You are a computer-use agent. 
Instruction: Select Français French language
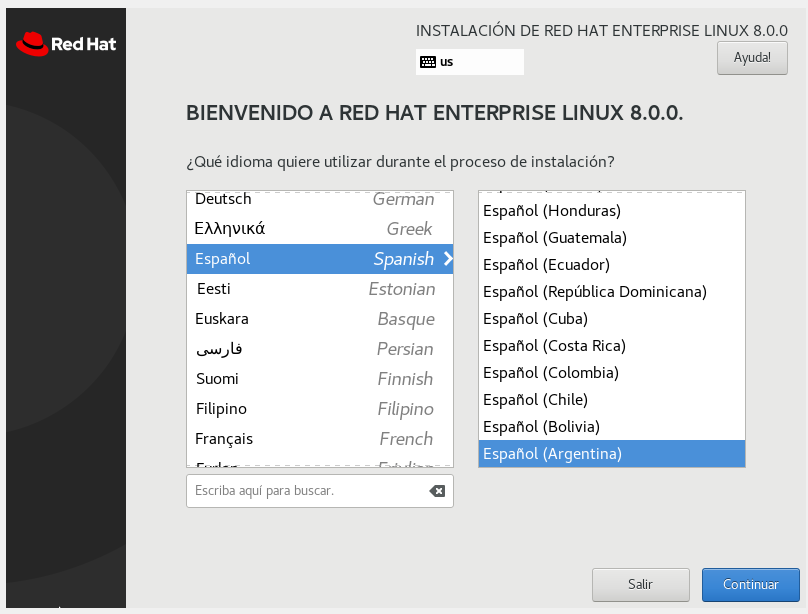[x=319, y=439]
